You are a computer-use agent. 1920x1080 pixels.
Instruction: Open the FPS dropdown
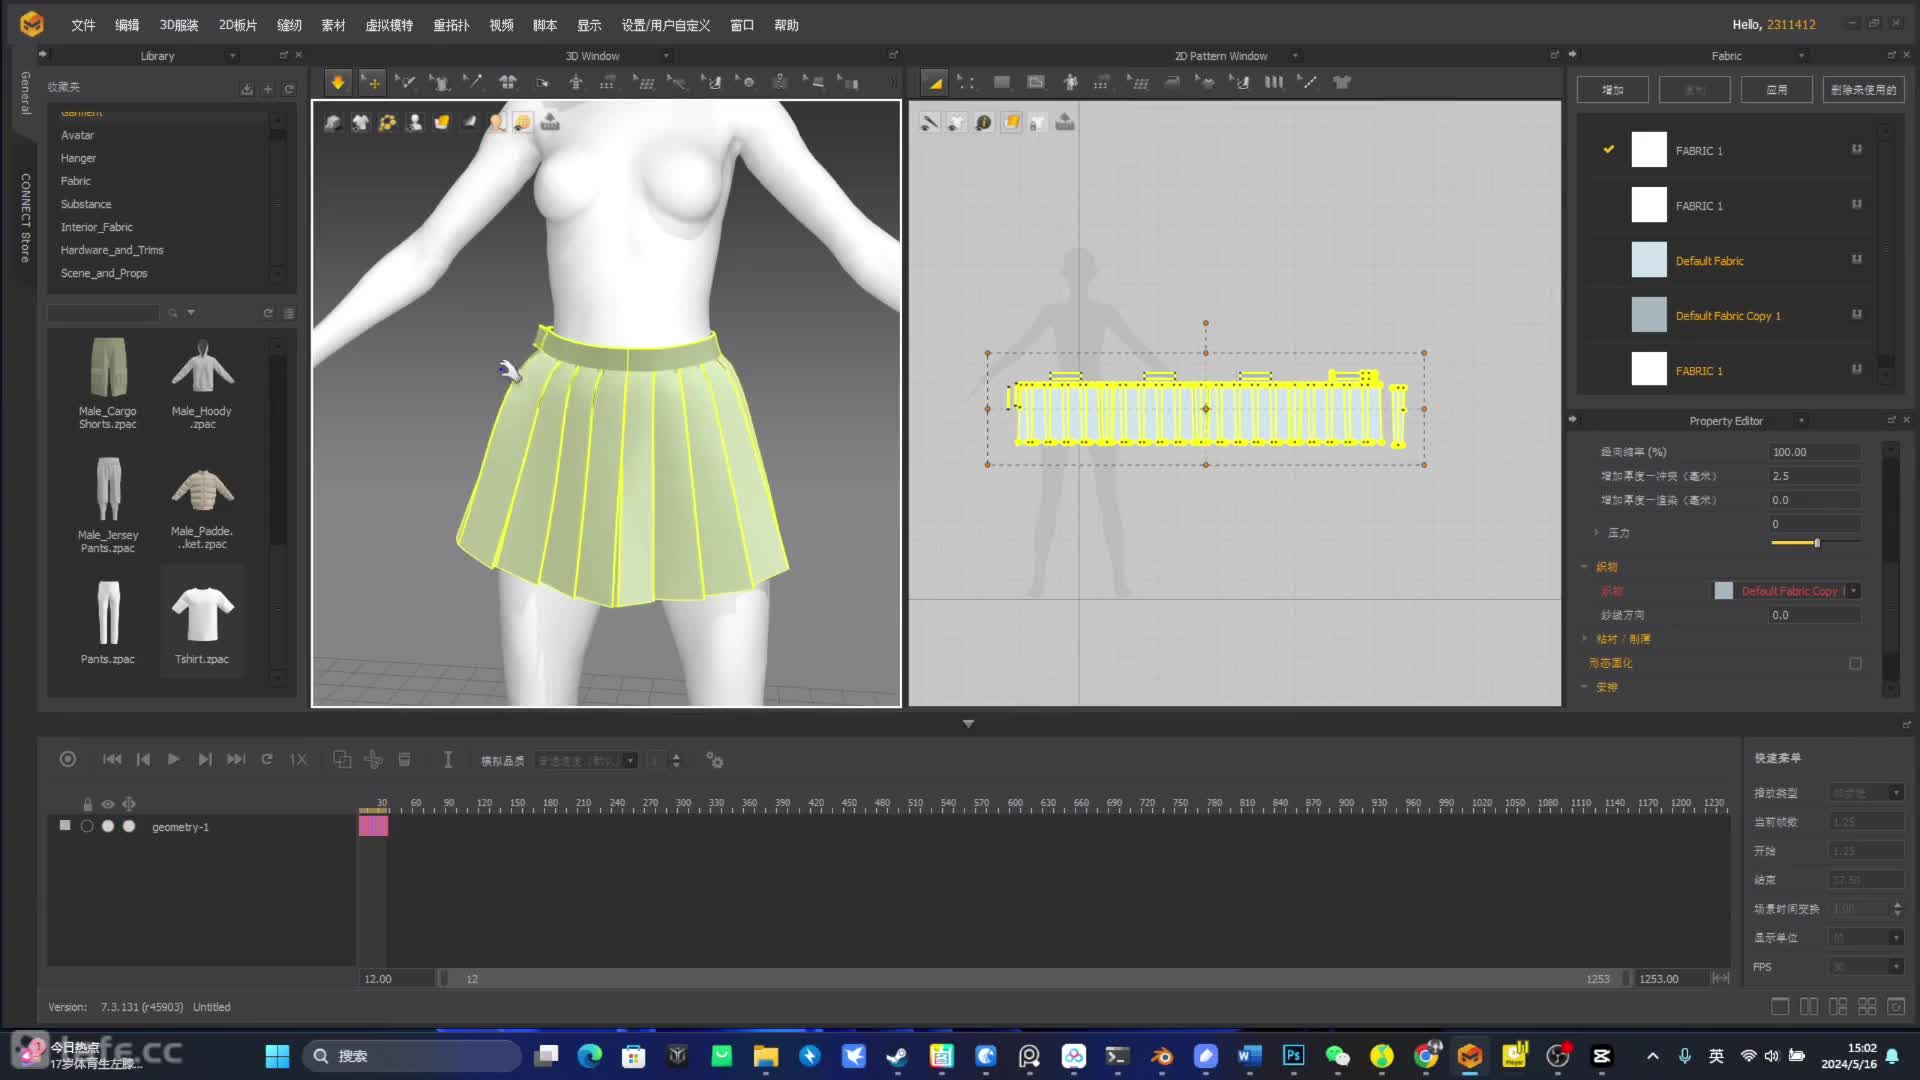pos(1866,966)
